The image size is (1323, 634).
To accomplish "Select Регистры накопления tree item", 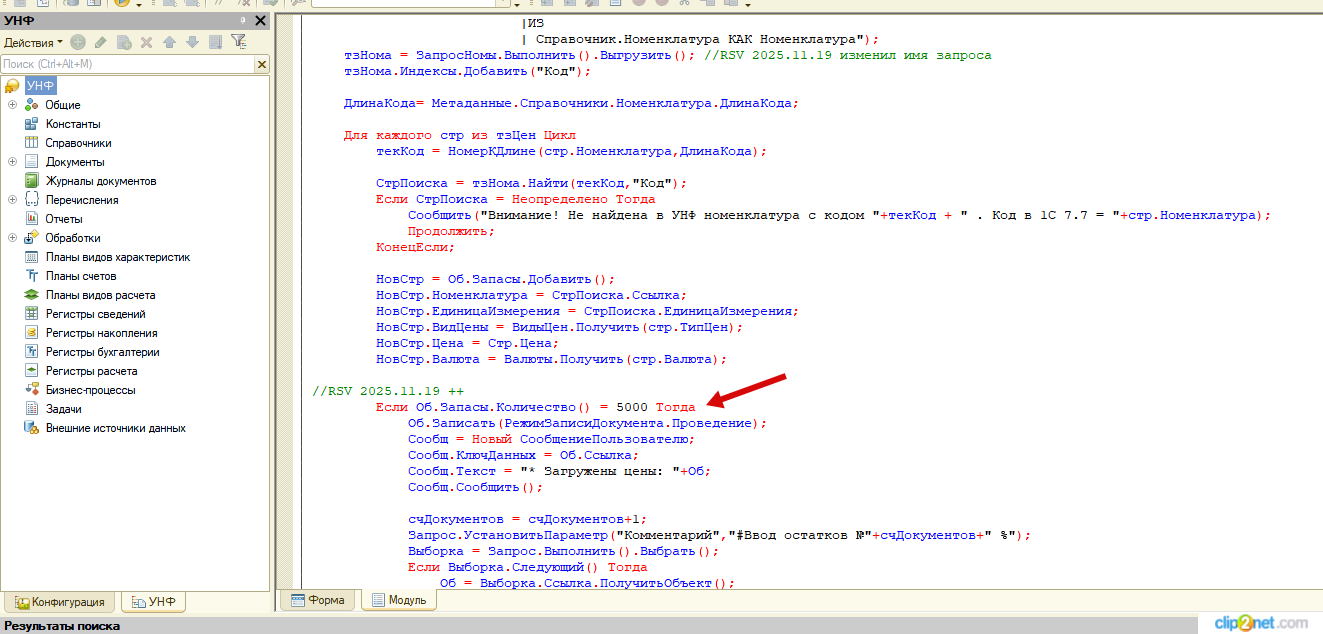I will (x=101, y=333).
